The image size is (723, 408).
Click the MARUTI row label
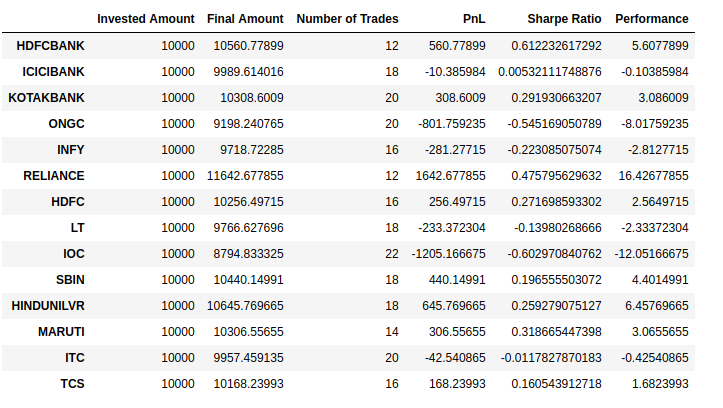click(x=61, y=332)
